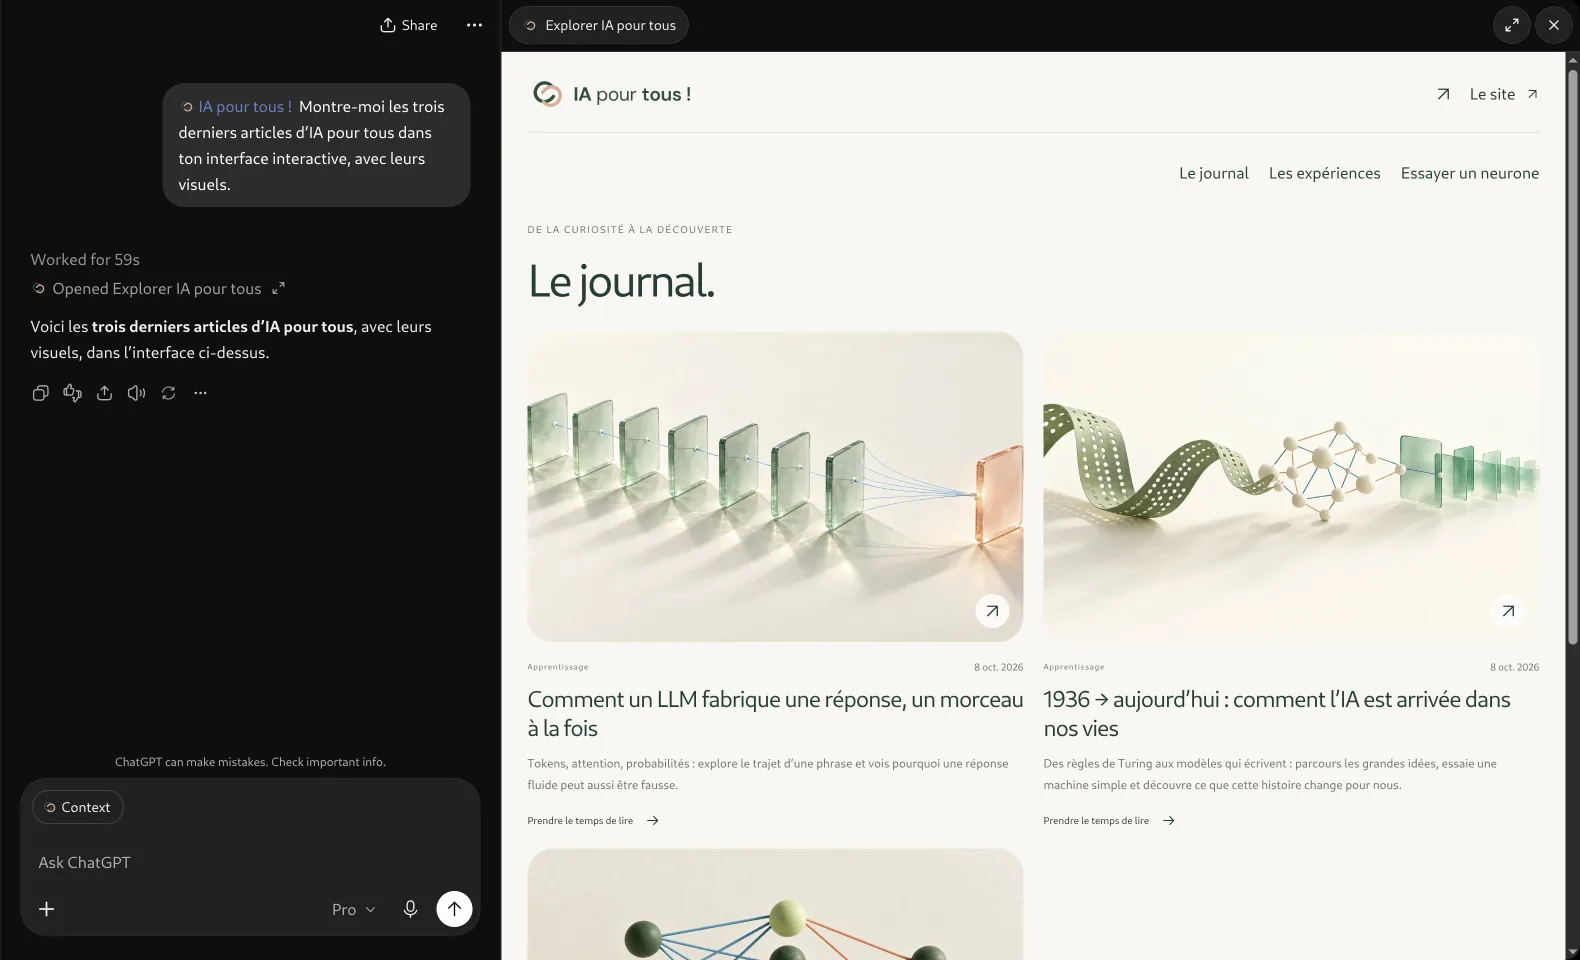Image resolution: width=1580 pixels, height=960 pixels.
Task: Click the article panel vertical scrollbar
Action: point(1572,356)
